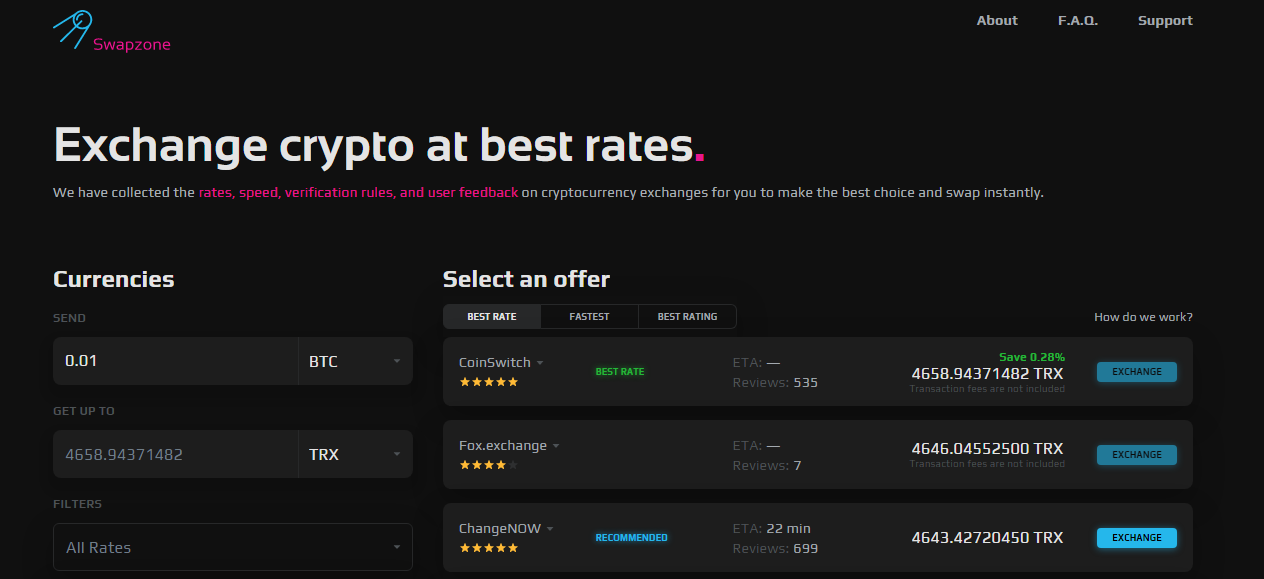Screen dimensions: 1264x579
Task: Open the BTC send currency dropdown
Action: (x=355, y=361)
